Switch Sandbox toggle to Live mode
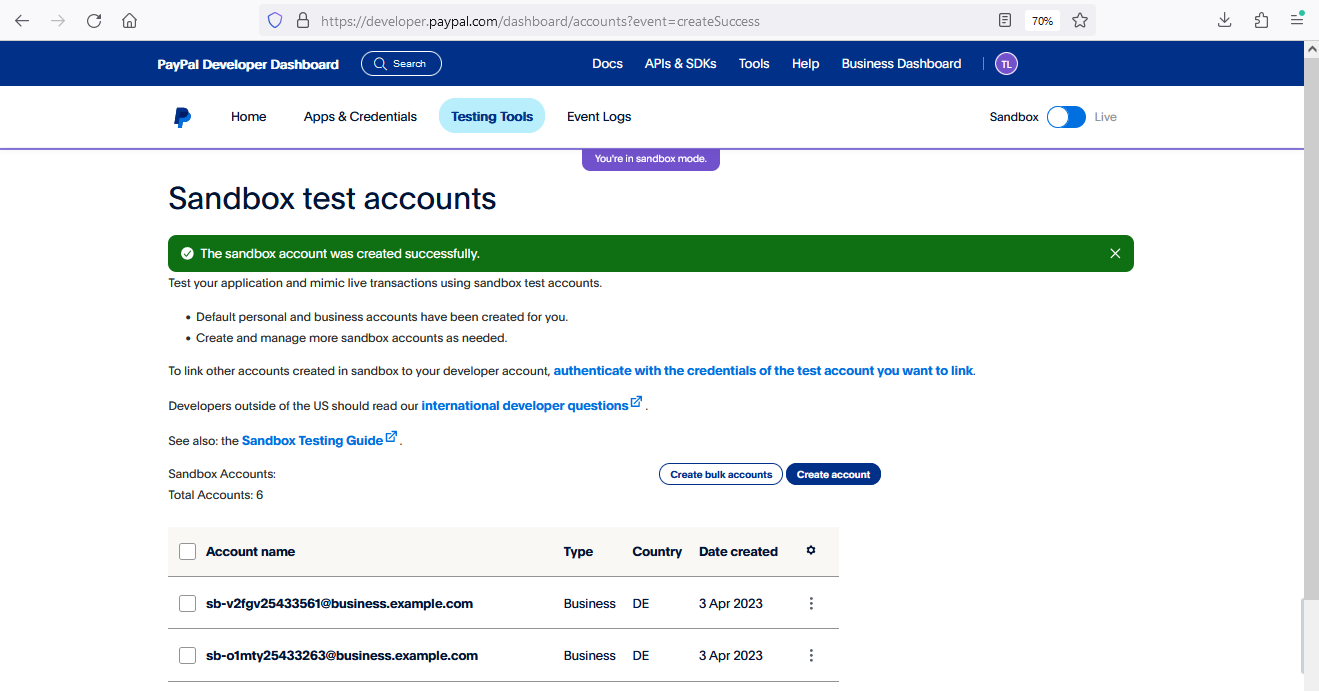This screenshot has height=693, width=1319. coord(1066,117)
